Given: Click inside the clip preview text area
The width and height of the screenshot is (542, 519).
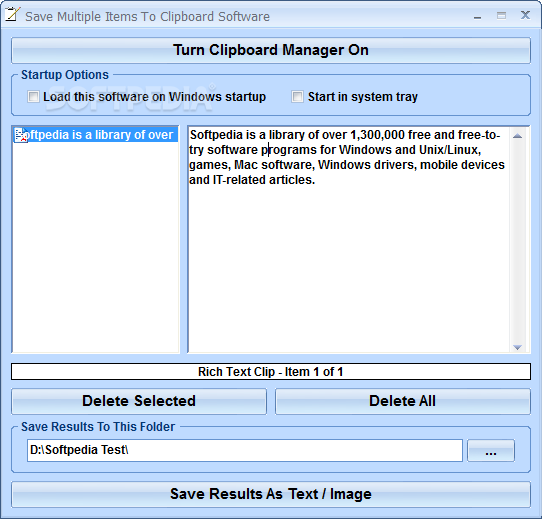Looking at the screenshot, I should point(348,239).
